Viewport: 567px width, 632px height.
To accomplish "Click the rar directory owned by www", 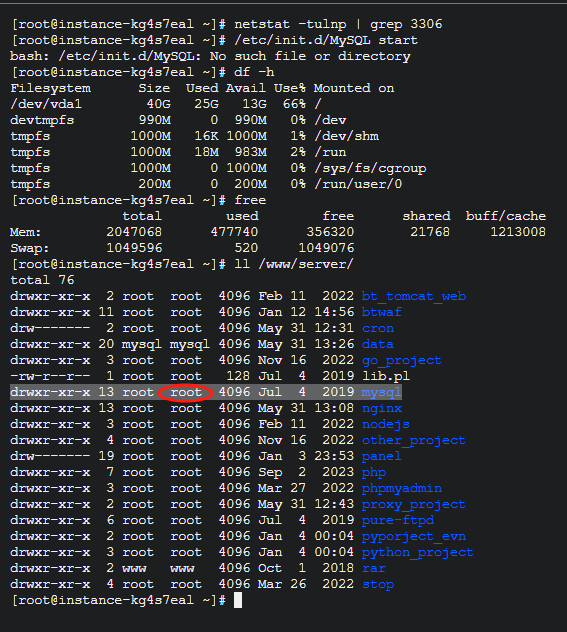I will pos(374,568).
